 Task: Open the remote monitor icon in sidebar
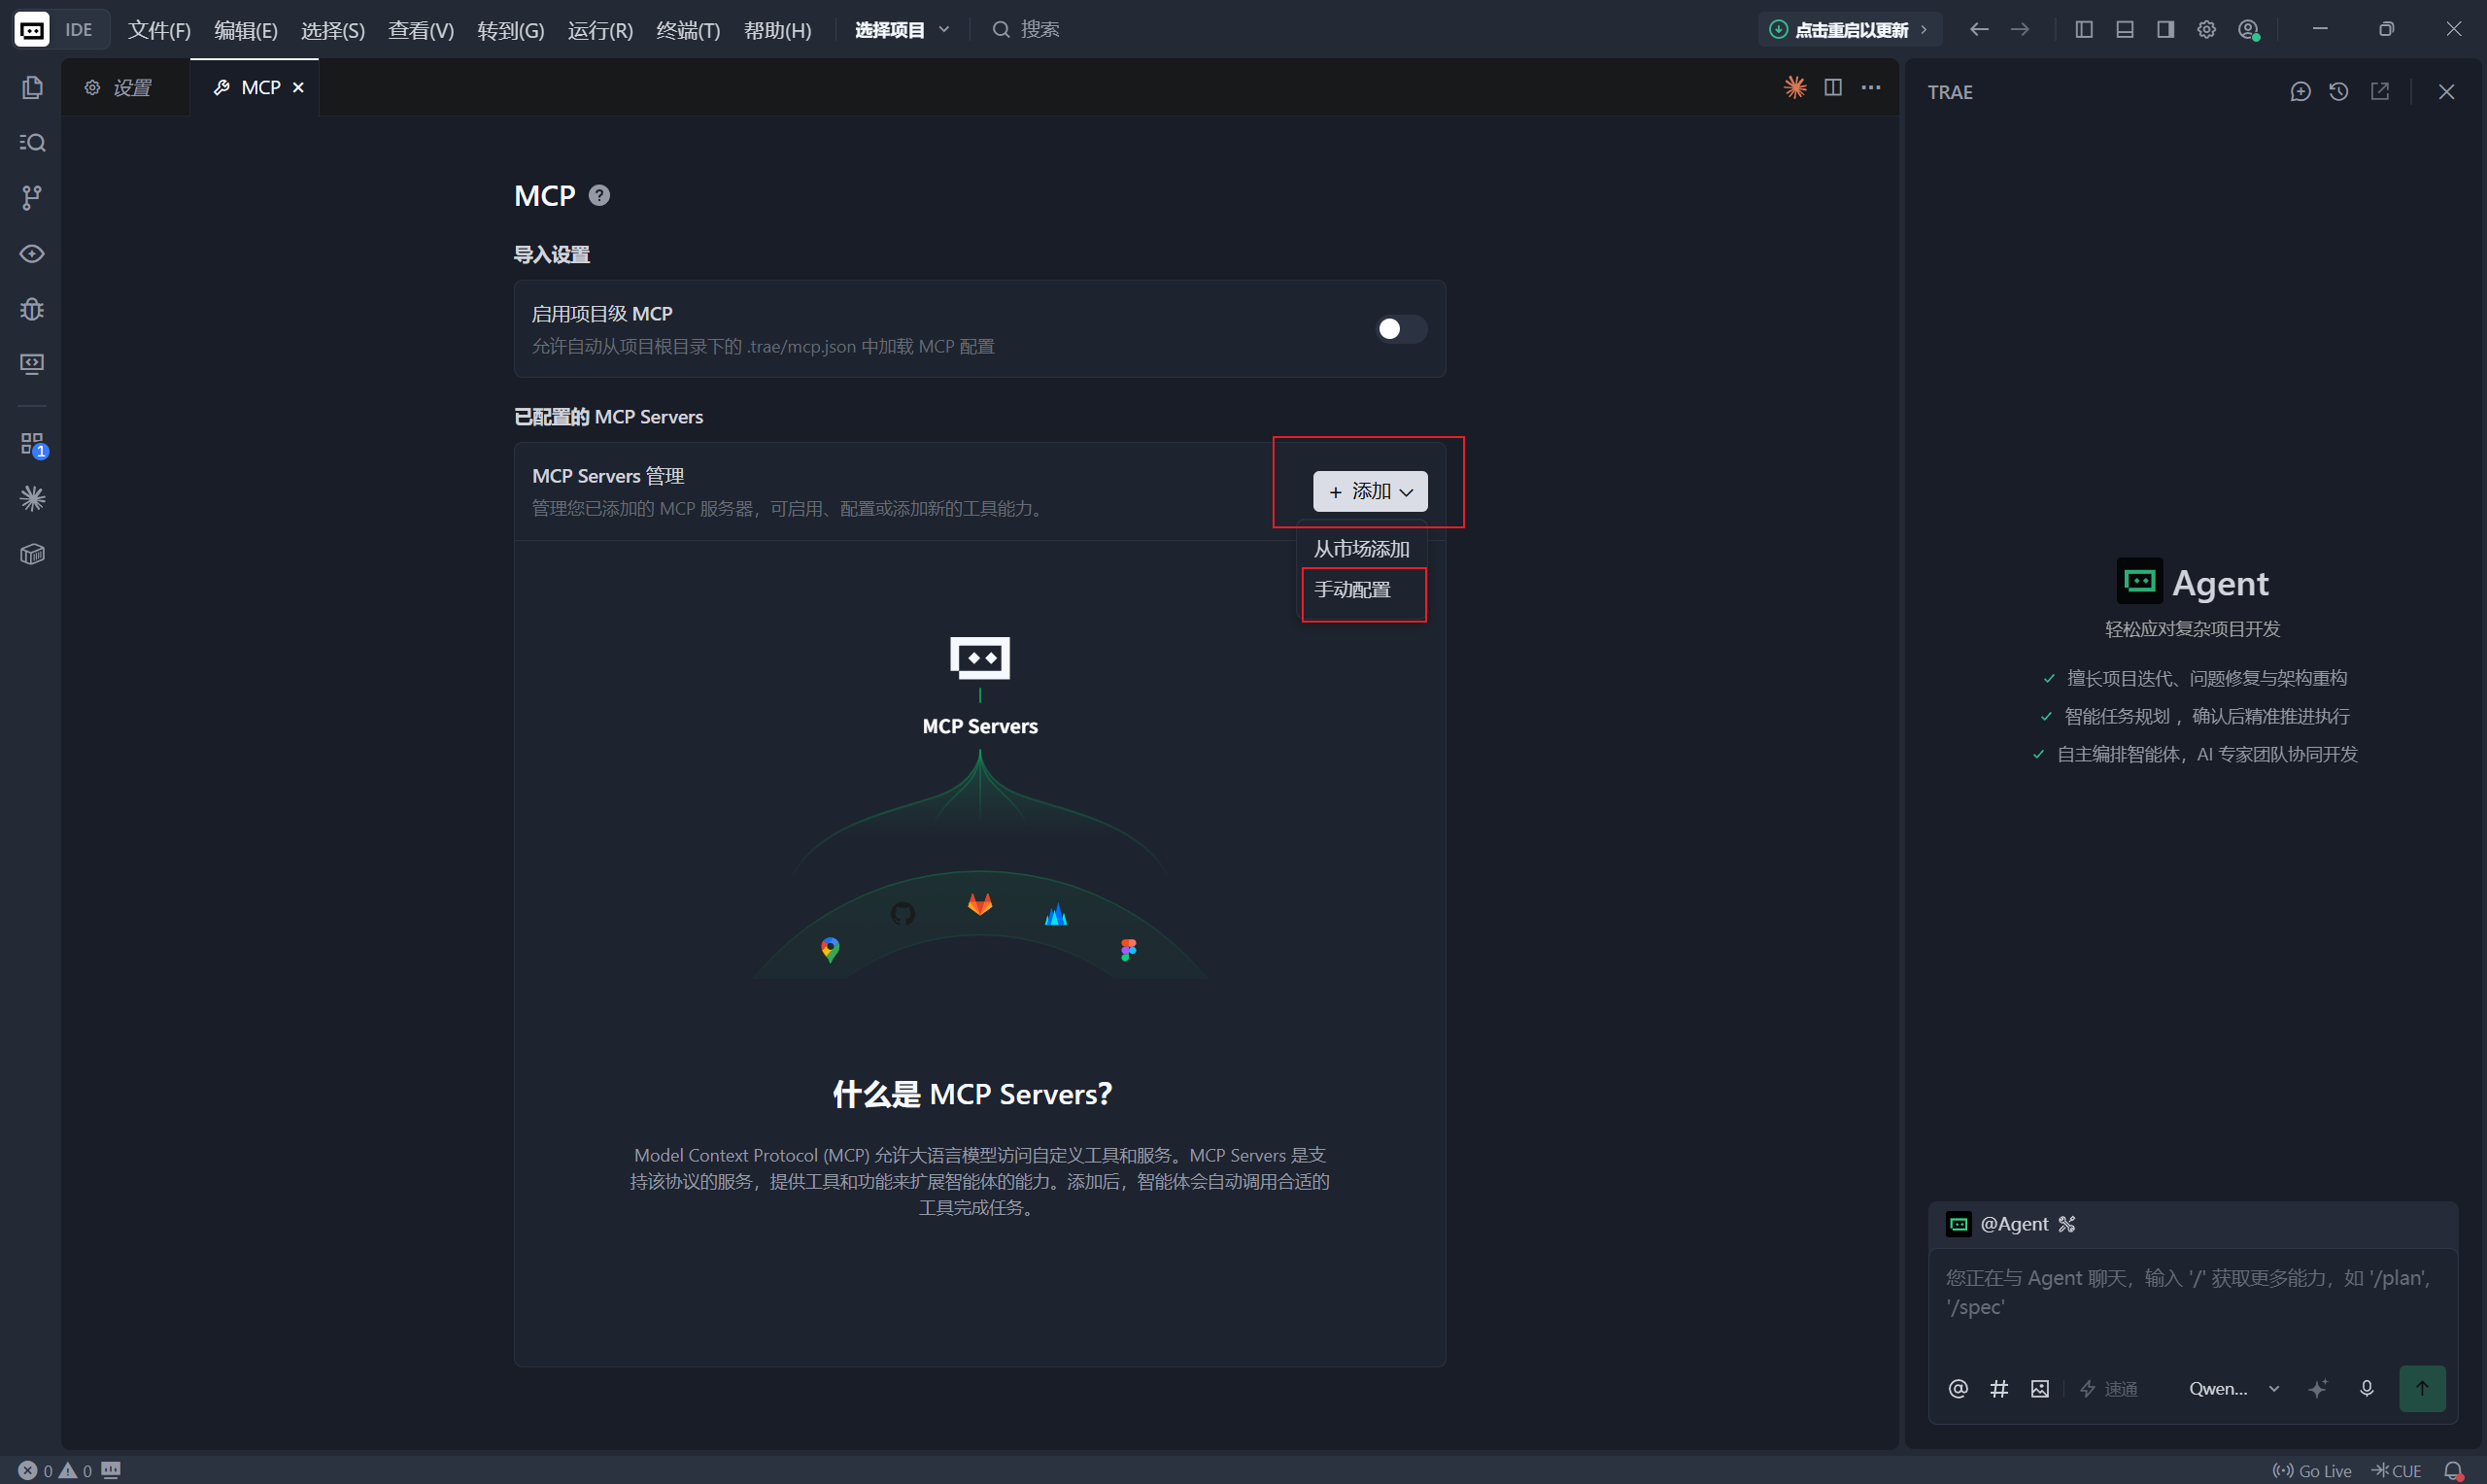click(32, 364)
